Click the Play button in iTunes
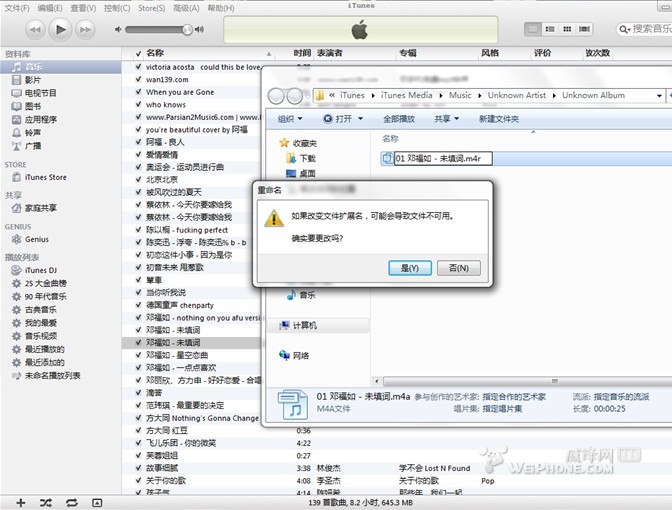Image resolution: width=672 pixels, height=510 pixels. (x=60, y=30)
